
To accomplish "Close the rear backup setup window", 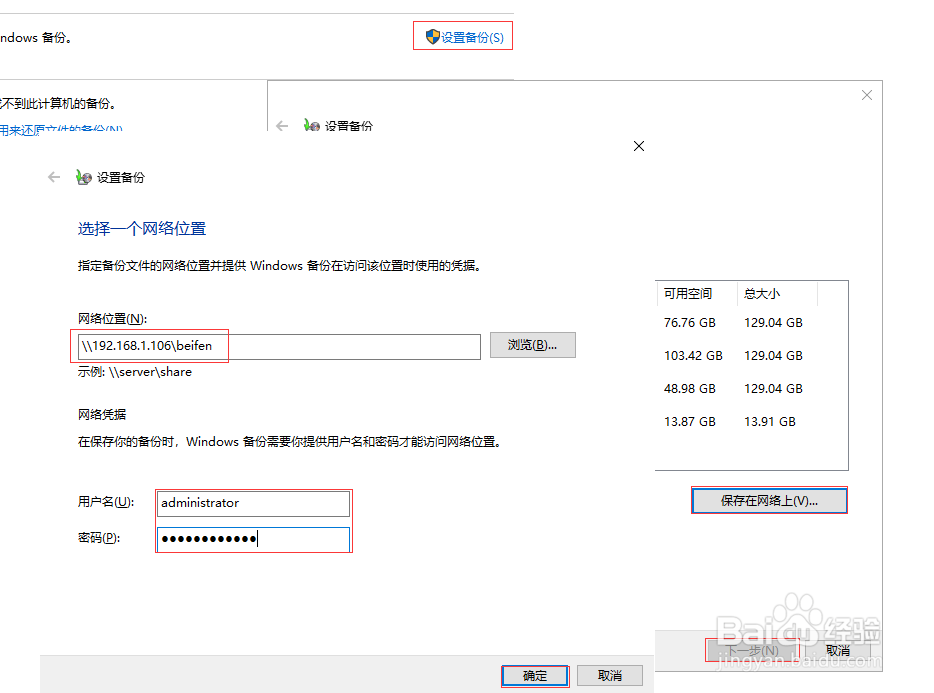I will [x=867, y=95].
